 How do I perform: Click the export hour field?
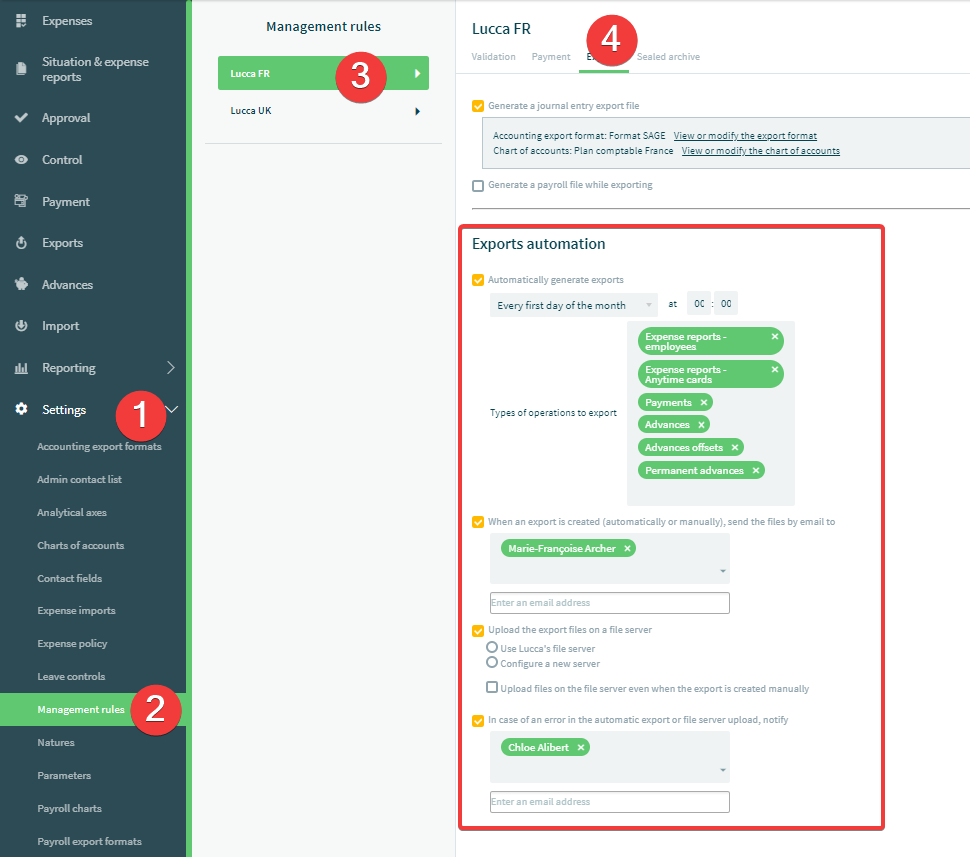[699, 304]
